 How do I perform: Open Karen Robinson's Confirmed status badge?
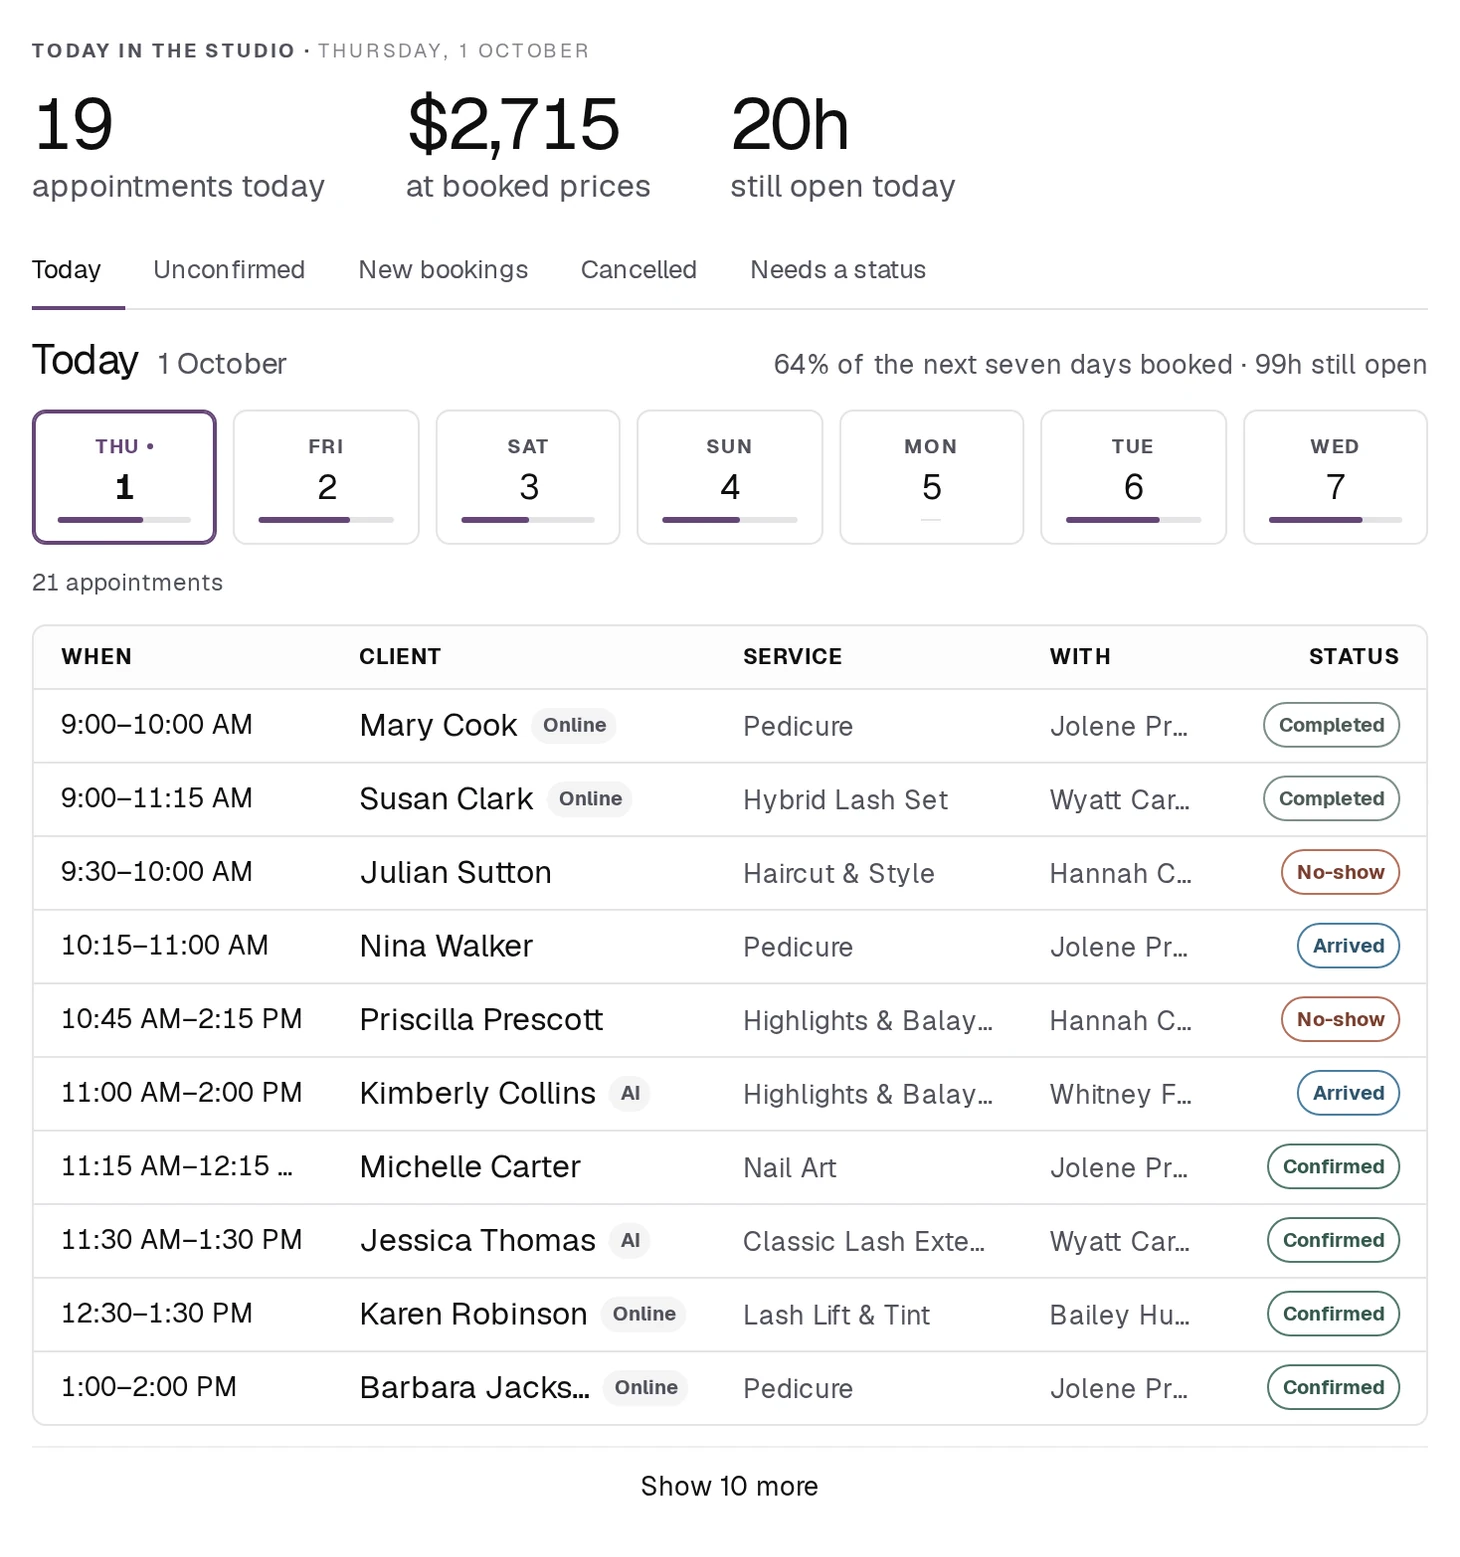pos(1333,1314)
